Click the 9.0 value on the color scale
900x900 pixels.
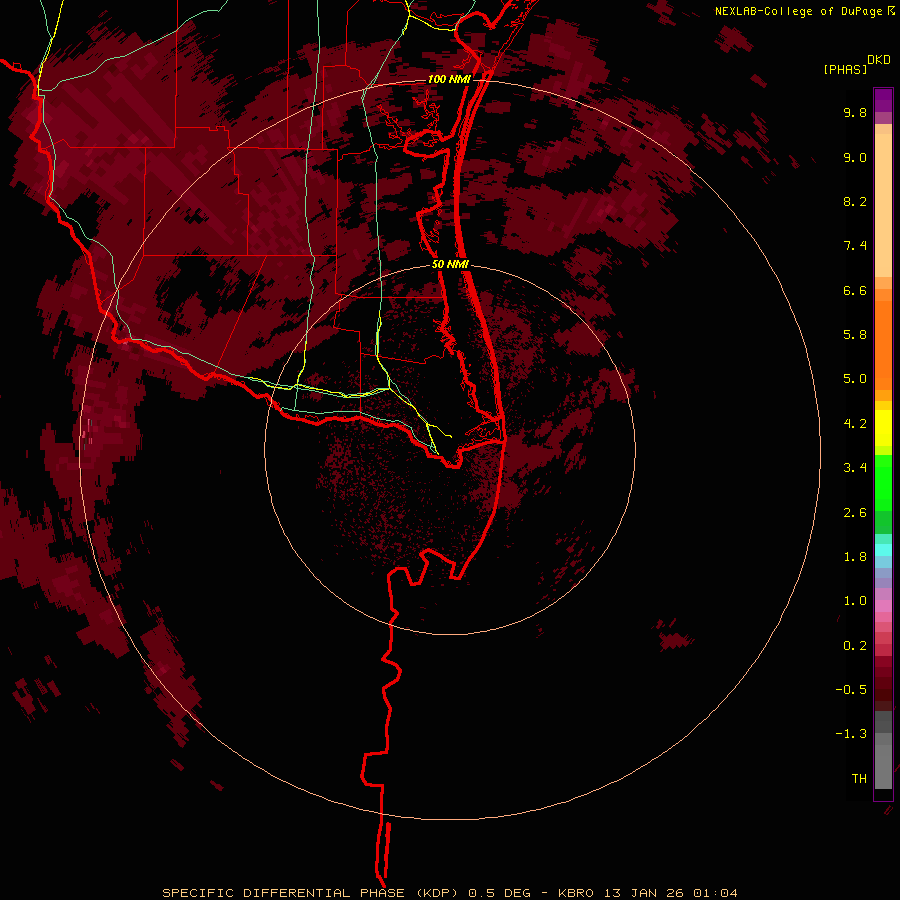click(855, 157)
